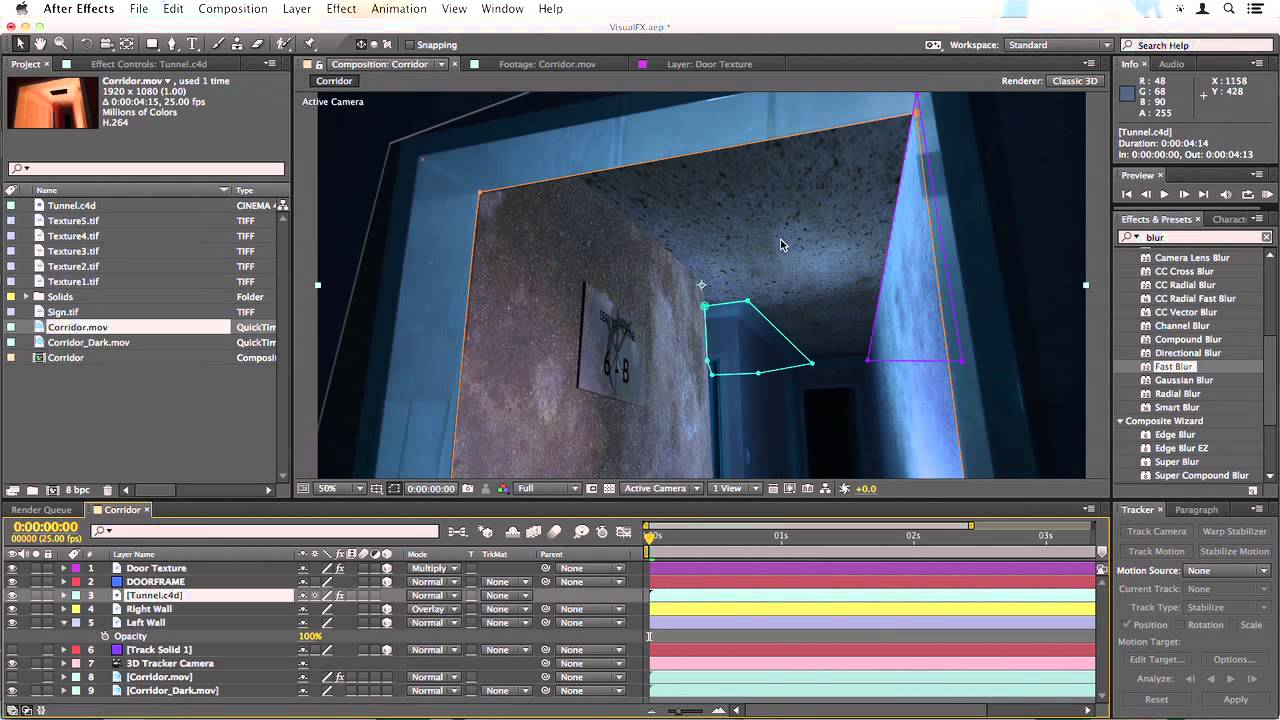Click the pick whip for Door Texture parent

546,568
